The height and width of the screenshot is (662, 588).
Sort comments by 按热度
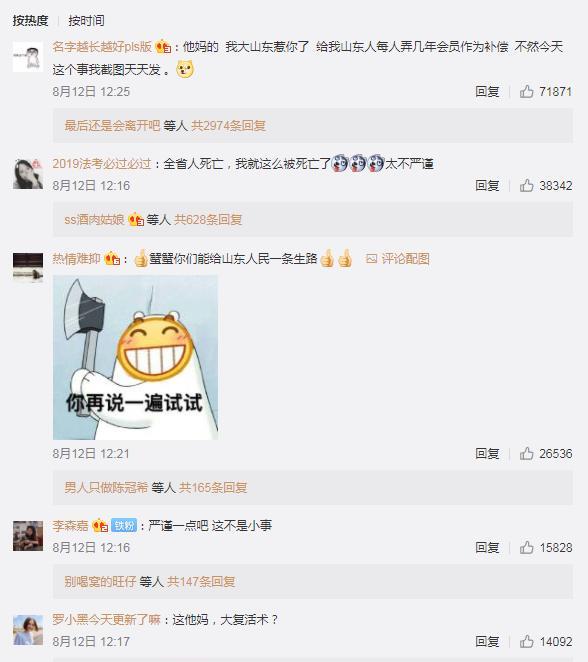pyautogui.click(x=30, y=20)
